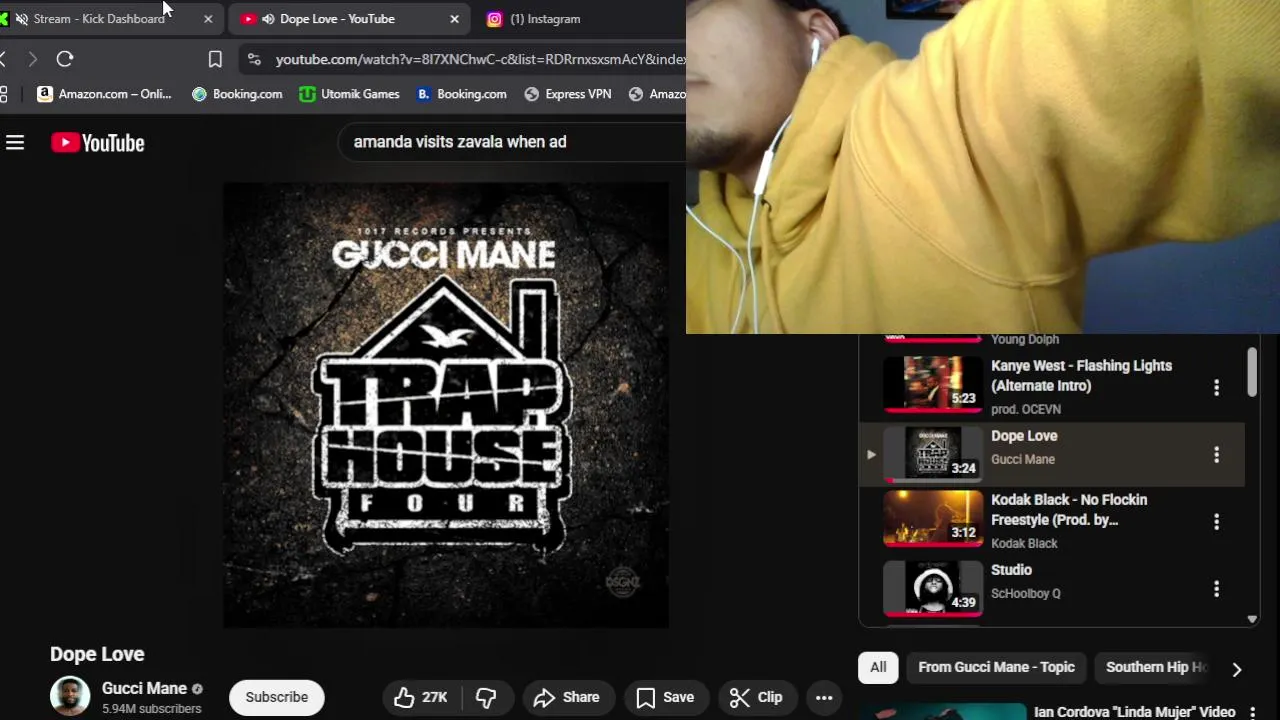
Task: Open Gucci Mane channel avatar
Action: (x=70, y=697)
